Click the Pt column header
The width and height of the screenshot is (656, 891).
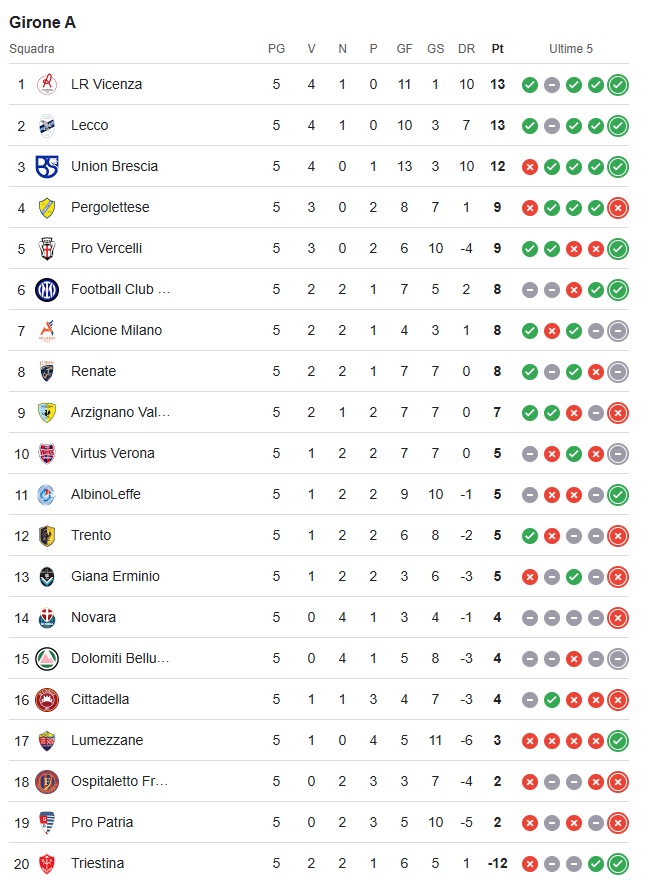497,49
